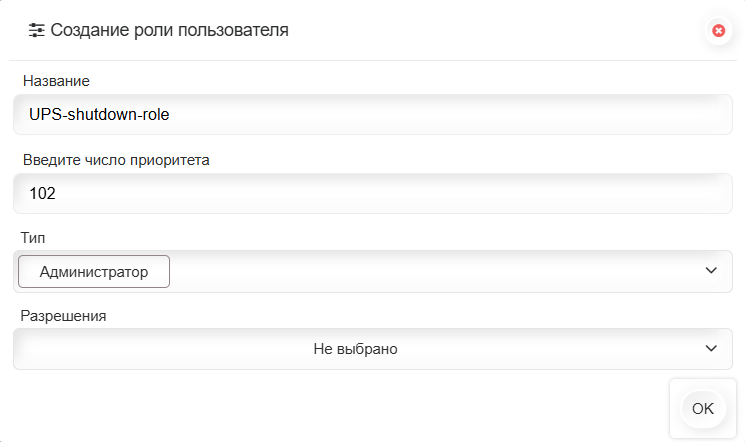745x442 pixels.
Task: Click the "Название" field label
Action: click(x=56, y=80)
